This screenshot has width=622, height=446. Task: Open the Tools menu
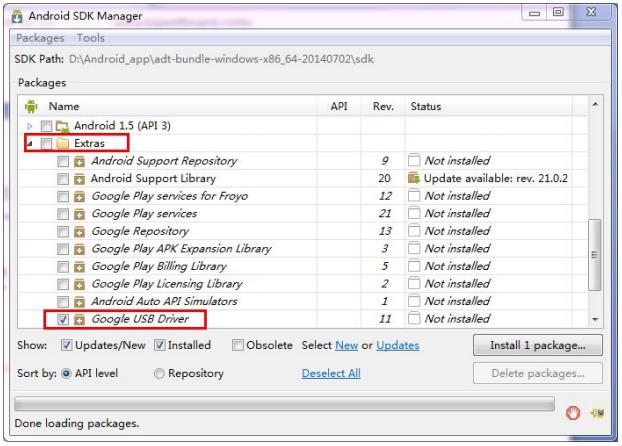pyautogui.click(x=90, y=38)
